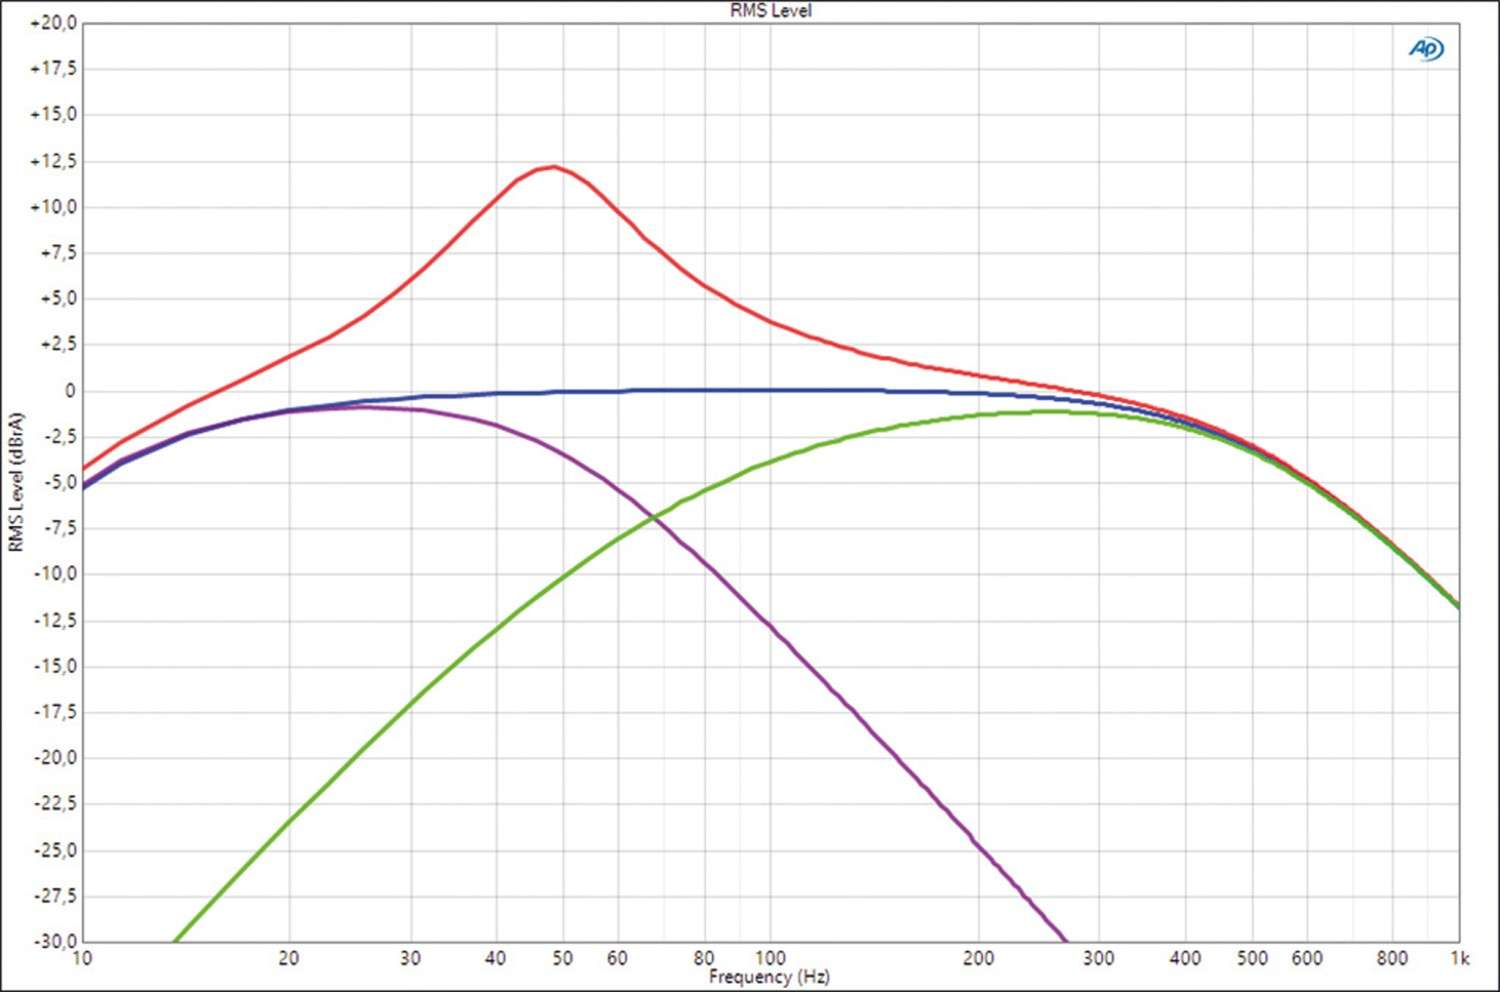Click the 20 tick on the frequency axis

coord(289,958)
